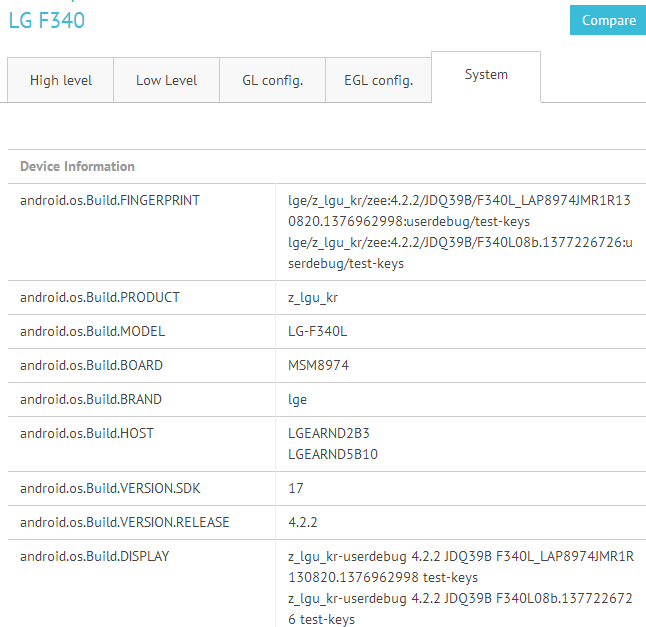646x627 pixels.
Task: Click the SDK version value 17
Action: click(296, 488)
